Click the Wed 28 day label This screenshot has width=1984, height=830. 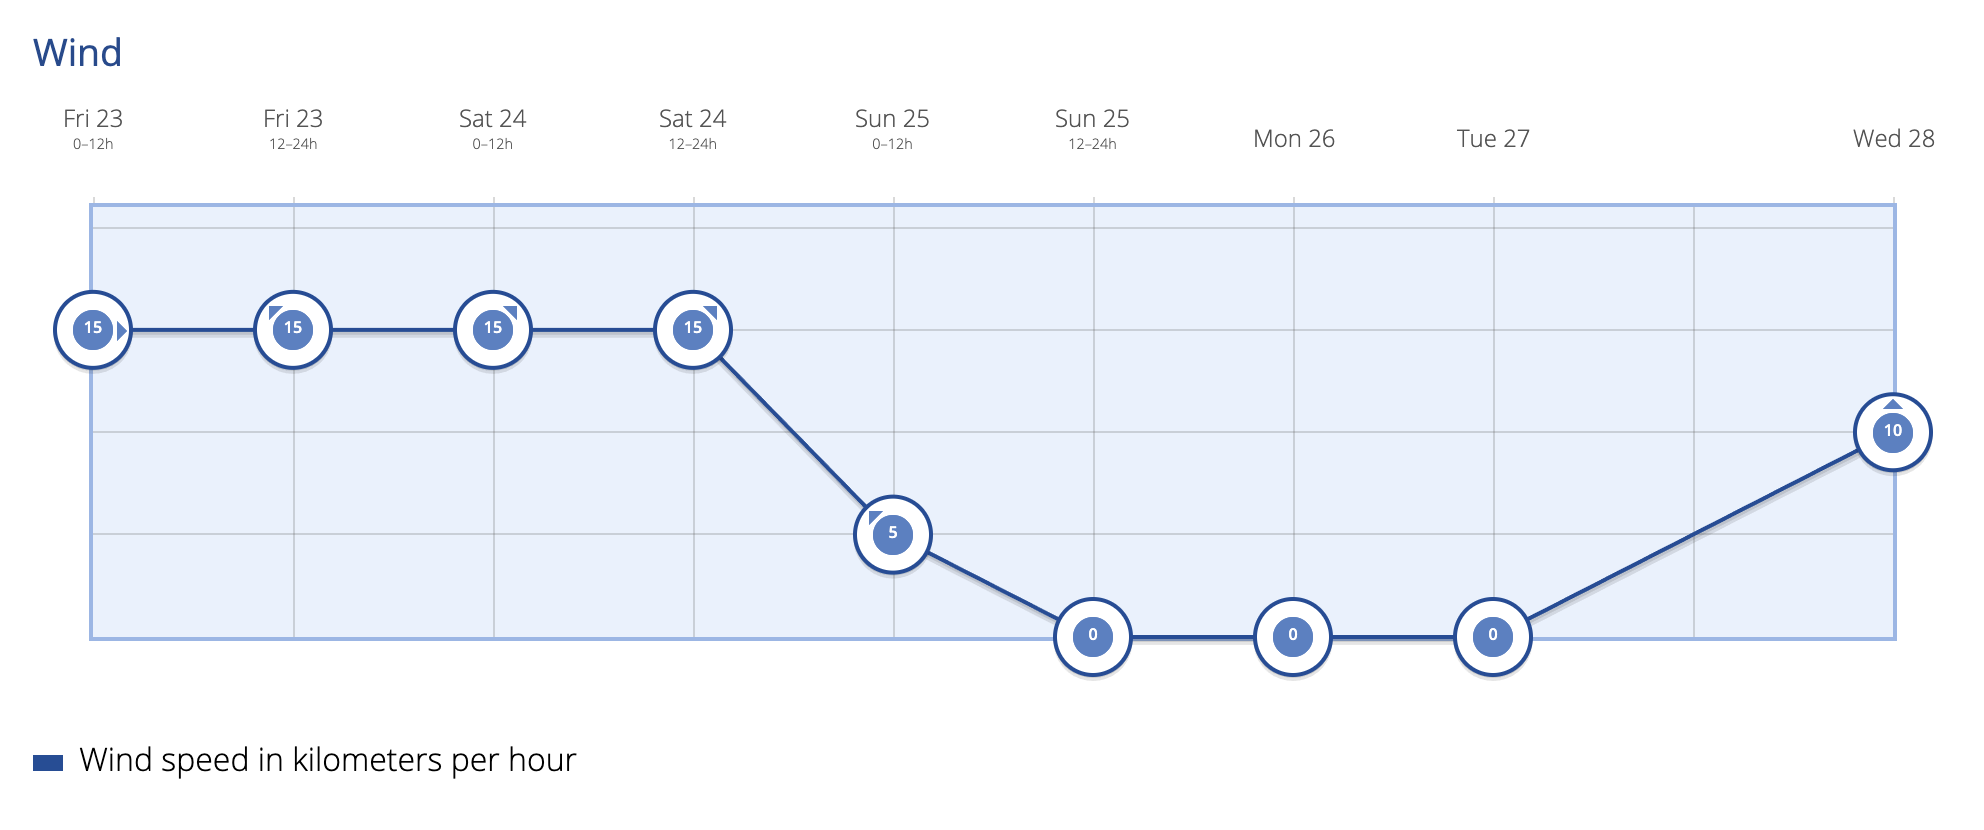1894,139
